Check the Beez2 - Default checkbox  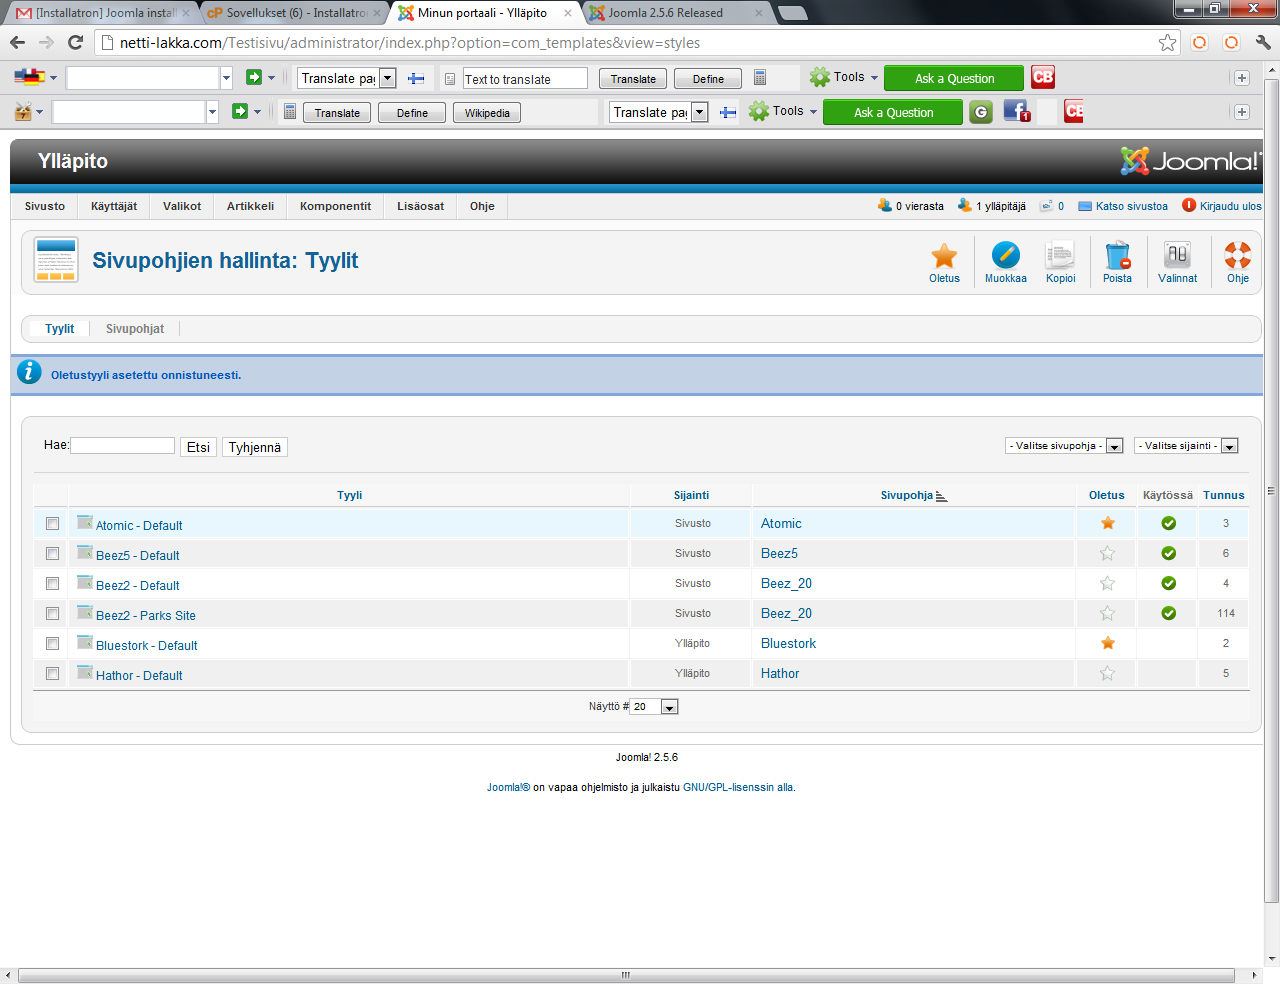coord(53,583)
